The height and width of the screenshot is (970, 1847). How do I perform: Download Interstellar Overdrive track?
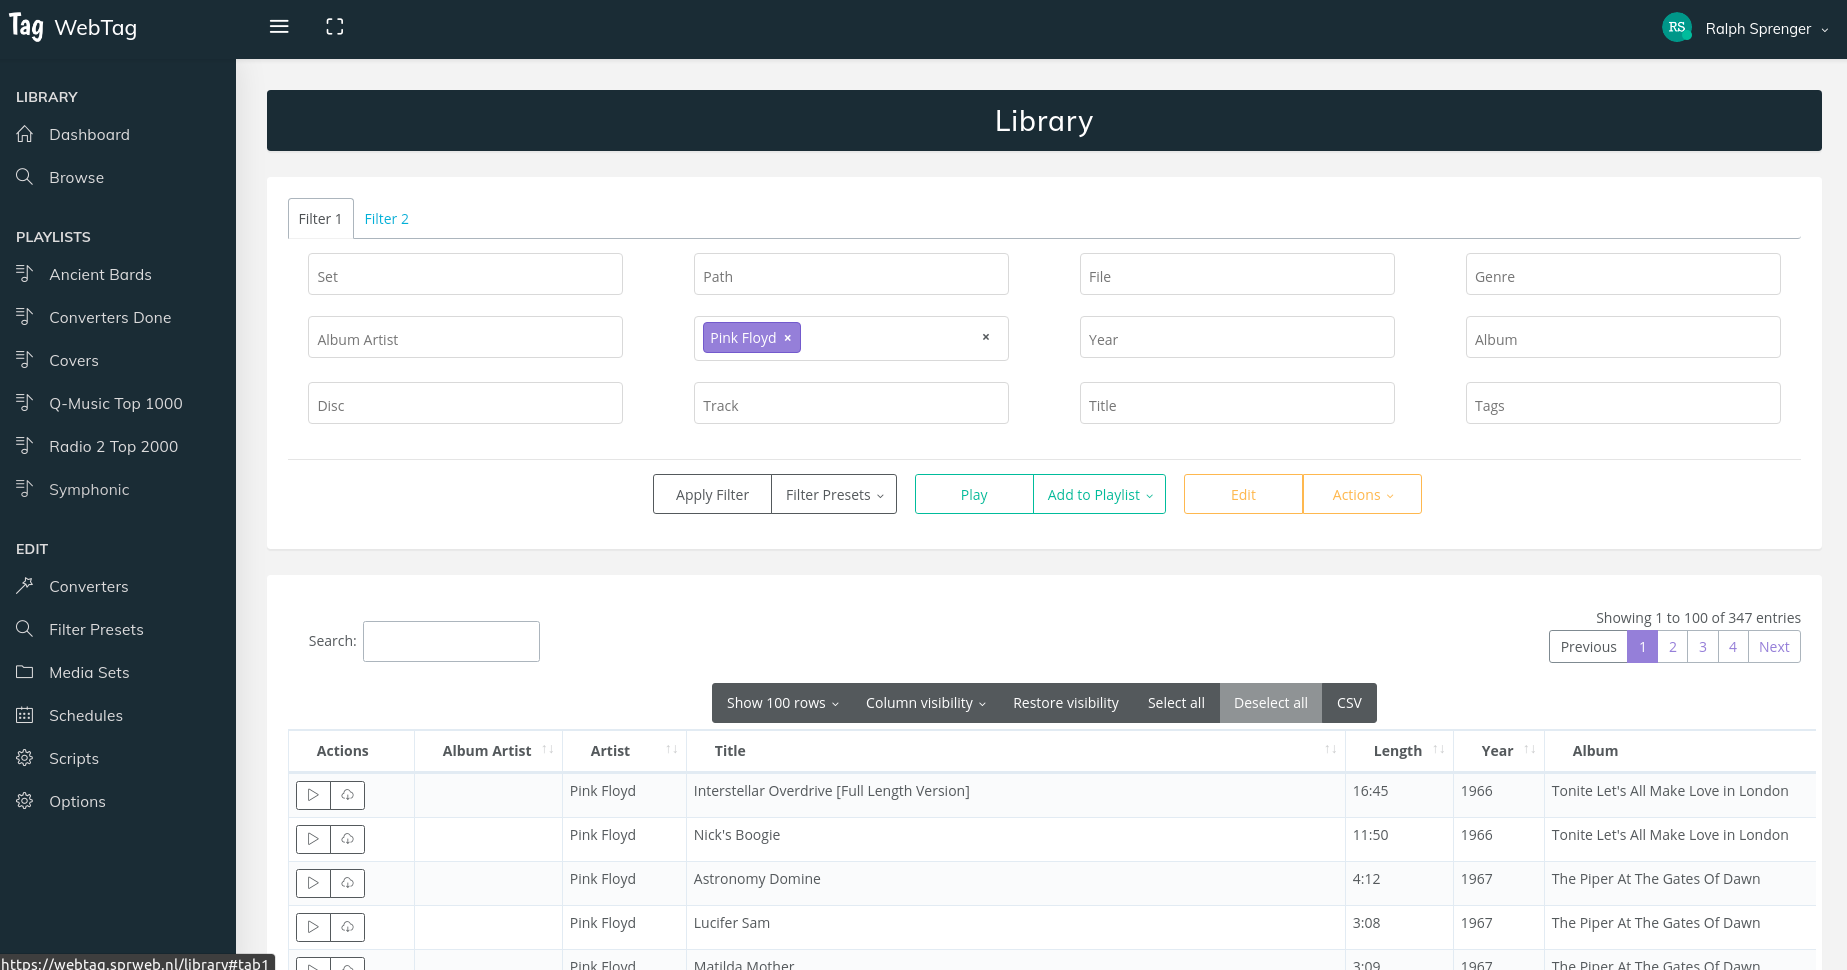[348, 795]
